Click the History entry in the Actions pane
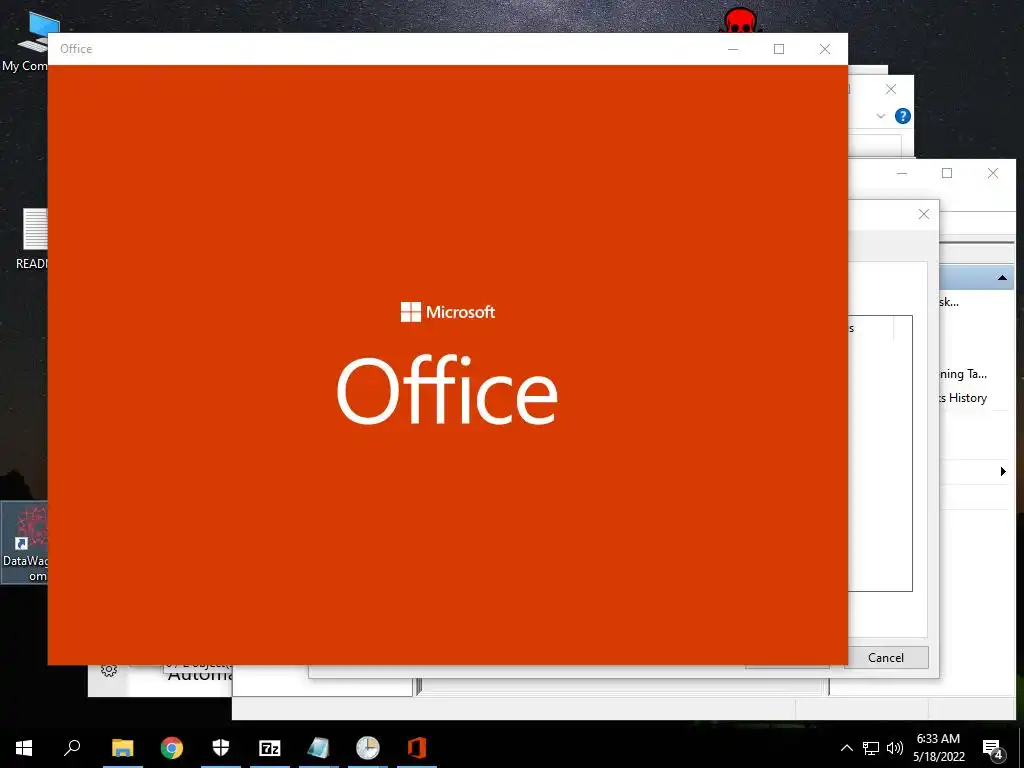The height and width of the screenshot is (768, 1024). tap(963, 398)
